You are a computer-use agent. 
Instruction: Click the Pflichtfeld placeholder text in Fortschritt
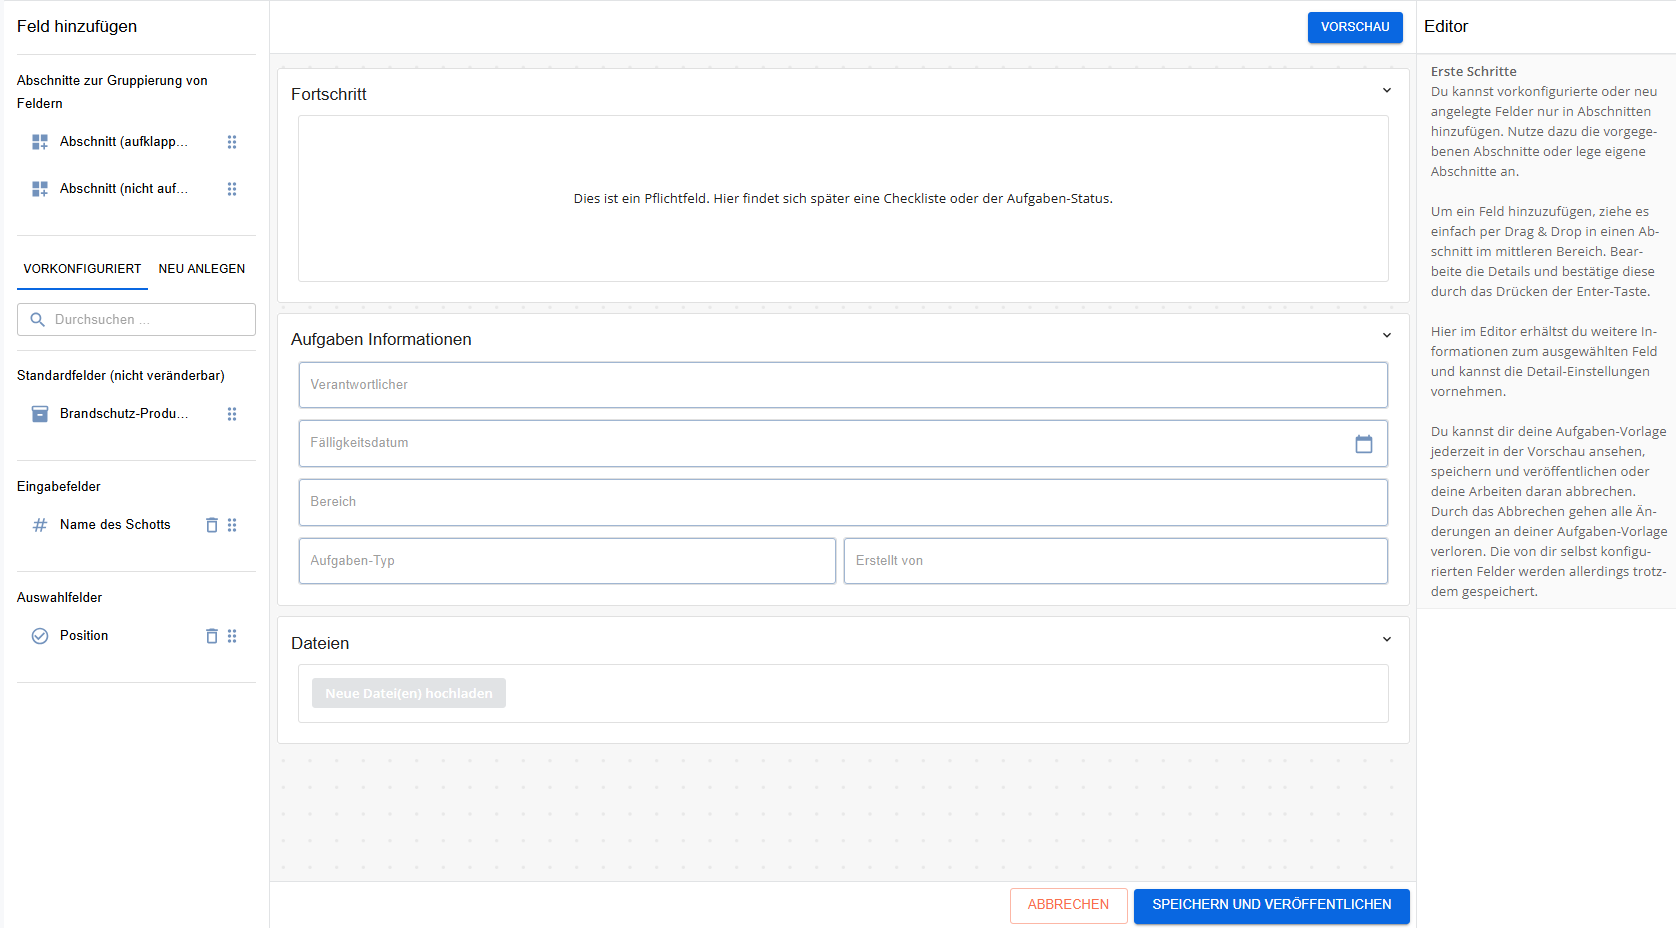(843, 199)
